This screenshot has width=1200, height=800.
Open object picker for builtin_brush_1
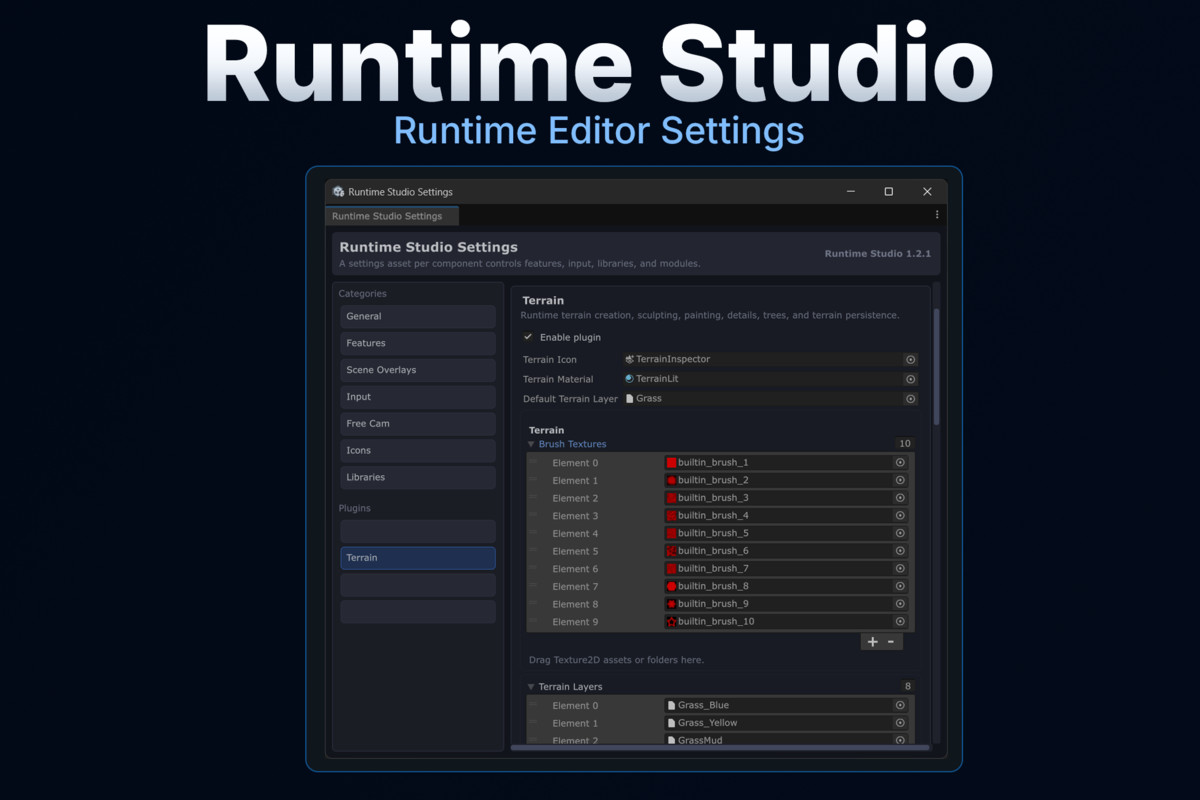[x=900, y=463]
